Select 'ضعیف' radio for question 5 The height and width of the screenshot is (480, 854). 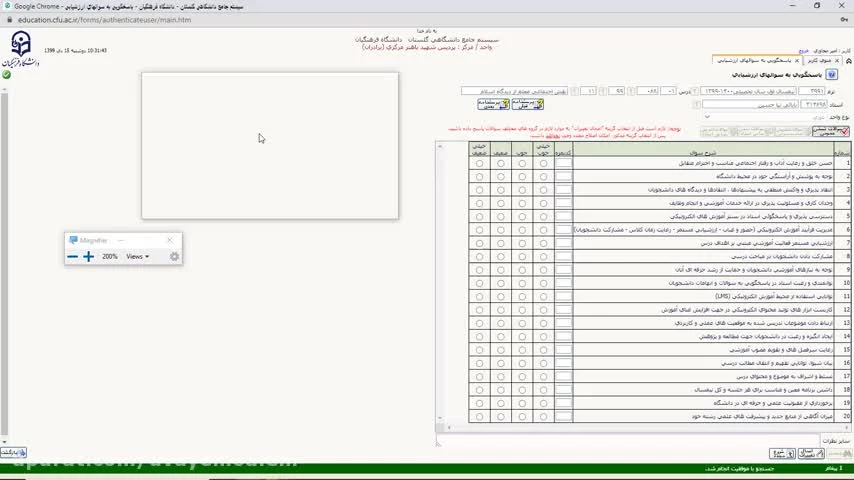point(501,216)
